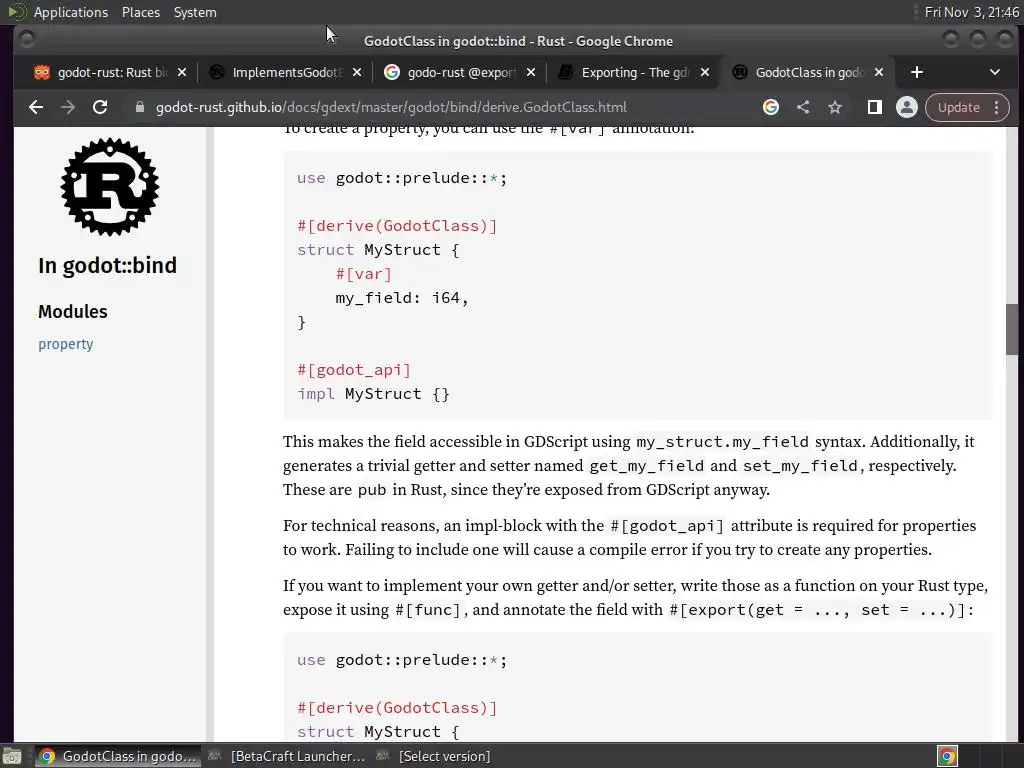Click the page vertical scrollbar thumb
The width and height of the screenshot is (1024, 768).
[1012, 330]
